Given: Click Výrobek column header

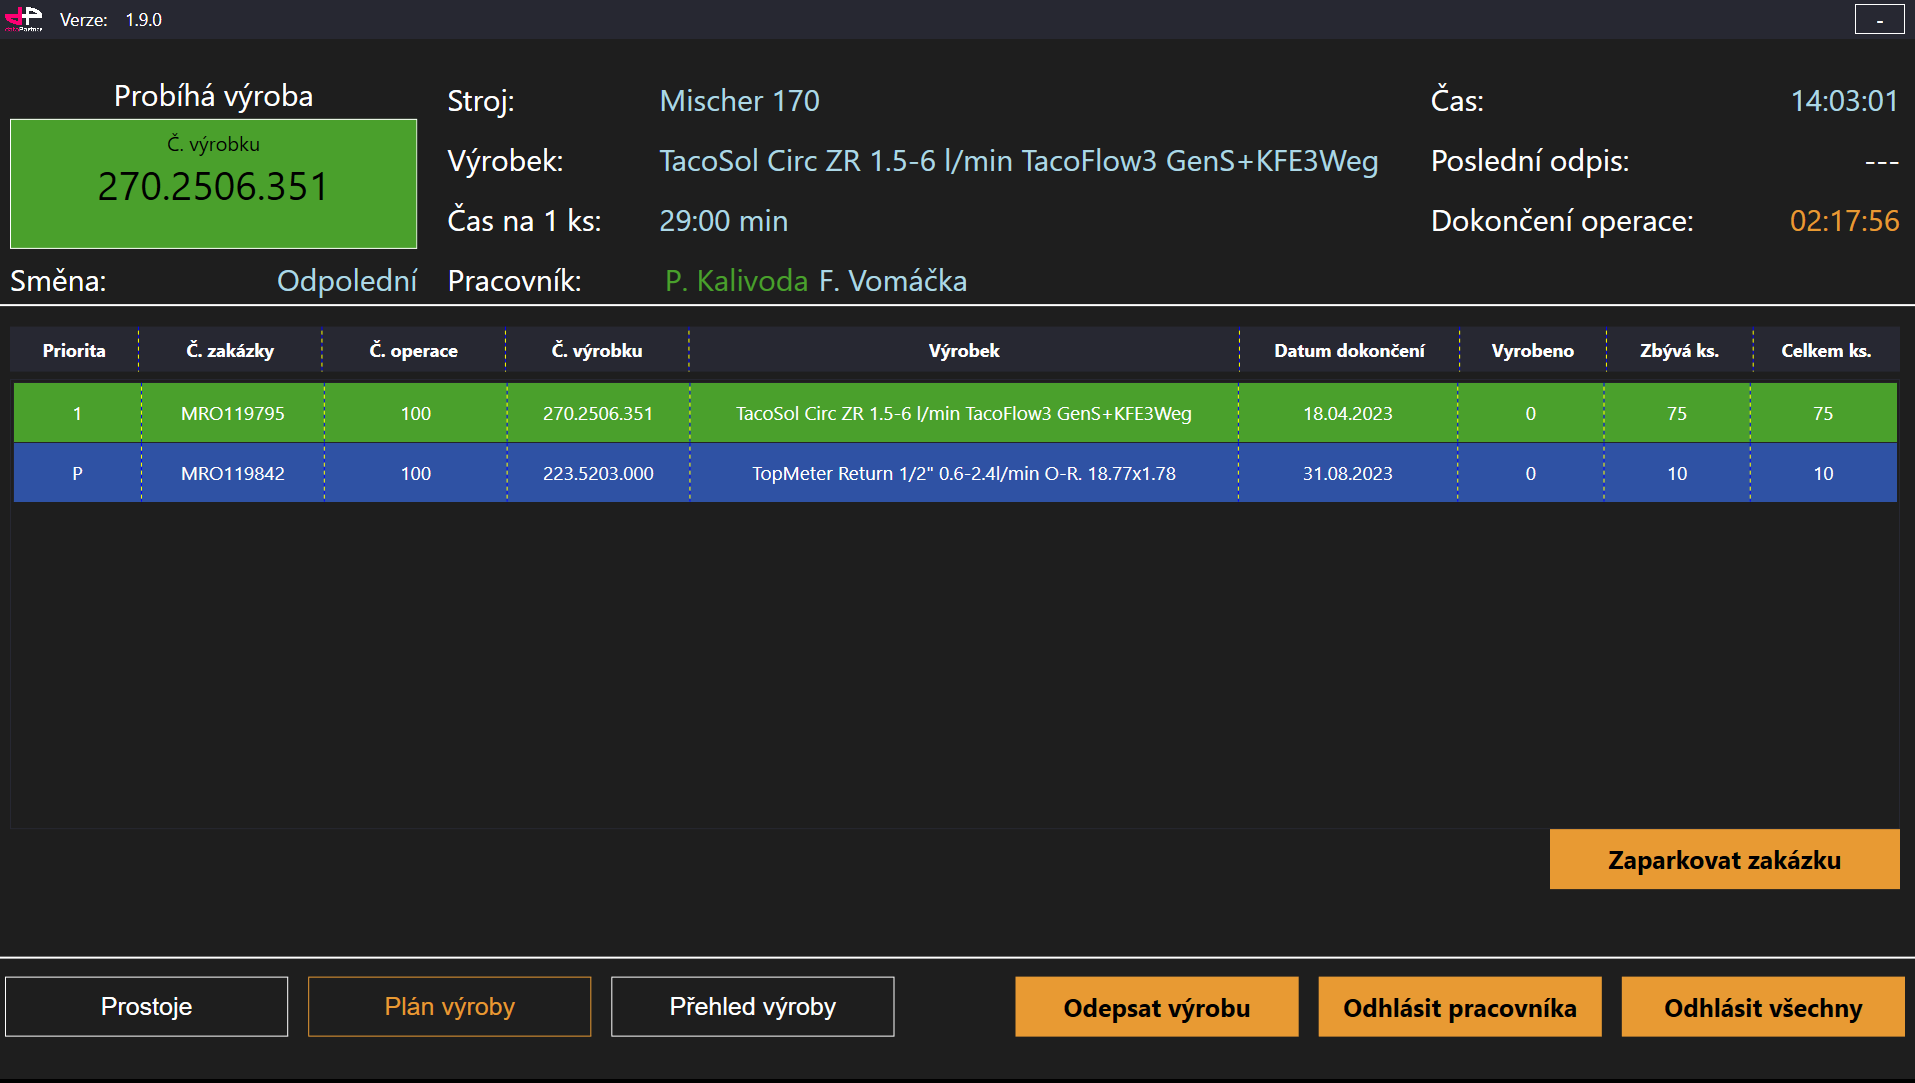Looking at the screenshot, I should [x=964, y=350].
